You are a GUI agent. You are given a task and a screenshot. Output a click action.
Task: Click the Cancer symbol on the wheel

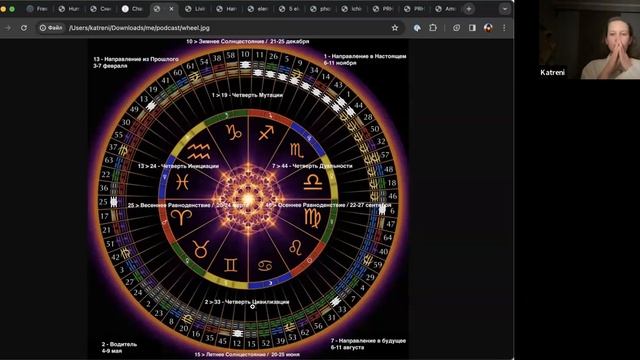[265, 266]
